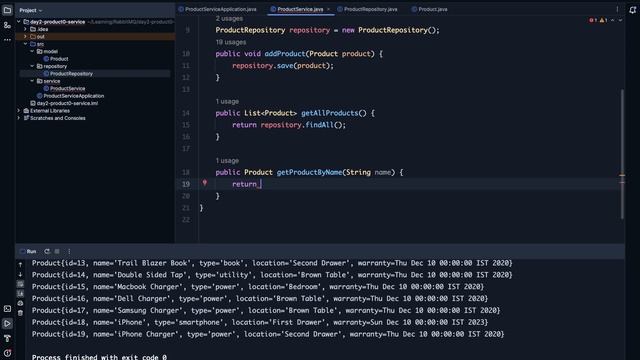The height and width of the screenshot is (360, 640).
Task: Click warning stripe marker on scrollbar
Action: (x=622, y=176)
